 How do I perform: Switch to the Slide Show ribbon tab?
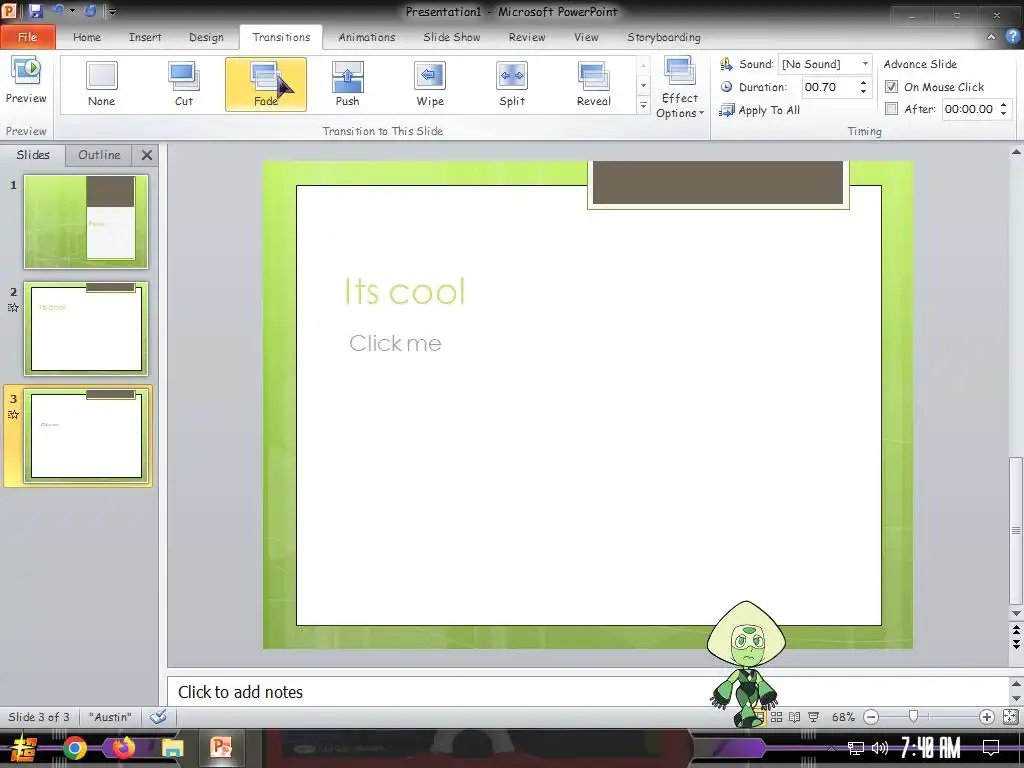452,37
